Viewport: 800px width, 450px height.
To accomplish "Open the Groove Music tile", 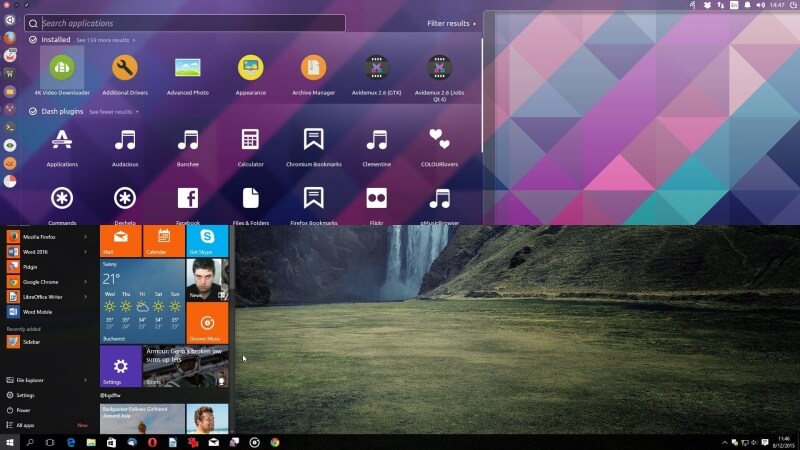I will click(207, 323).
